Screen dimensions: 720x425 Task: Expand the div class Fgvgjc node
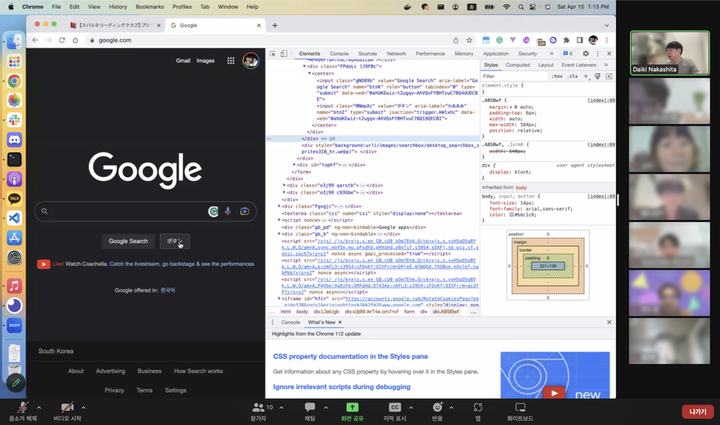point(279,206)
